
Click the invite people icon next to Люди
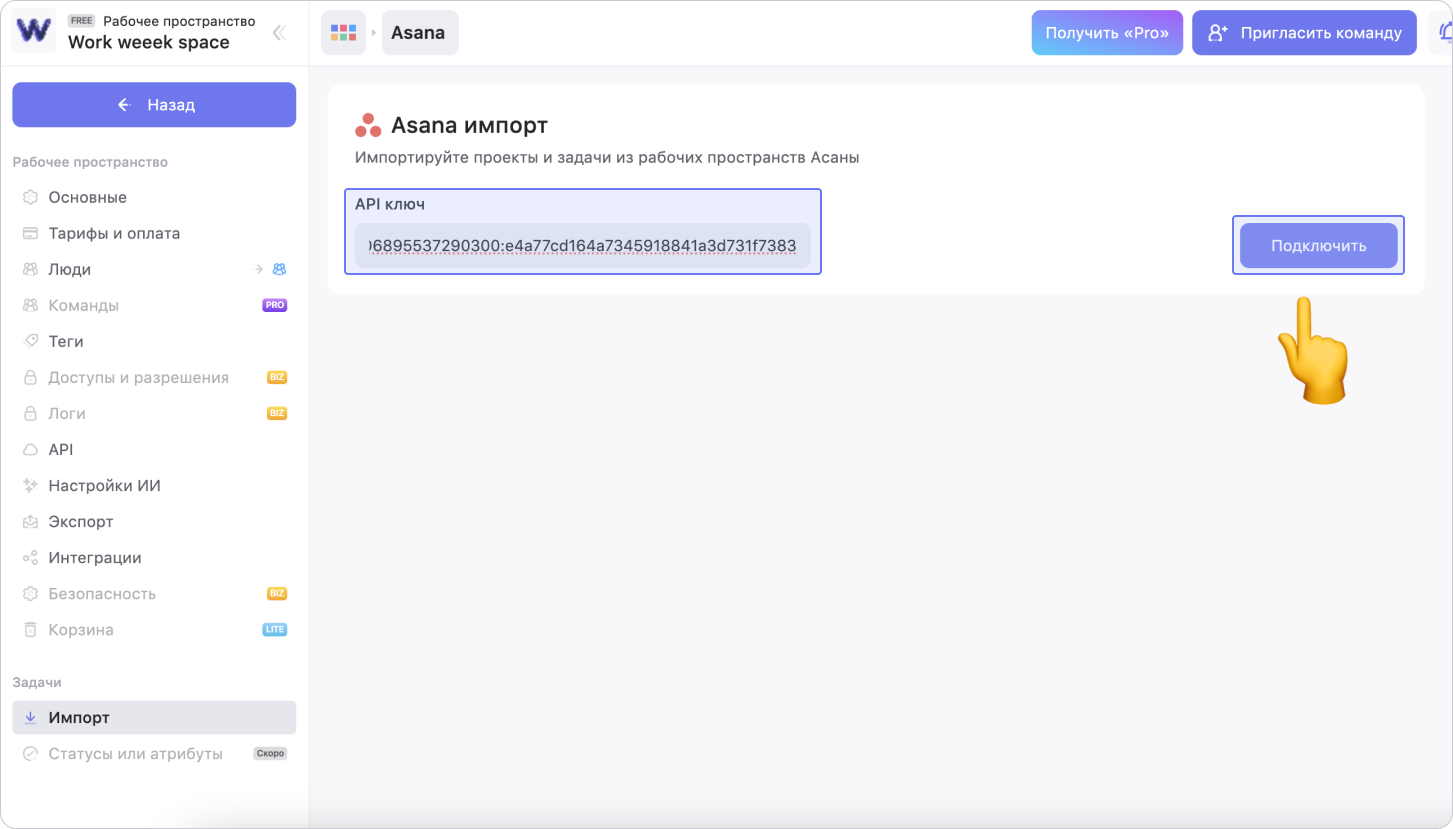(x=279, y=269)
